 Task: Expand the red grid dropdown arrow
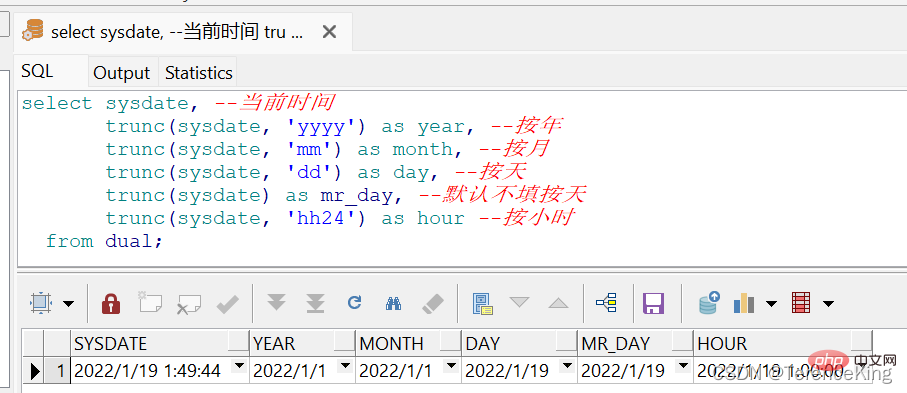click(x=828, y=303)
